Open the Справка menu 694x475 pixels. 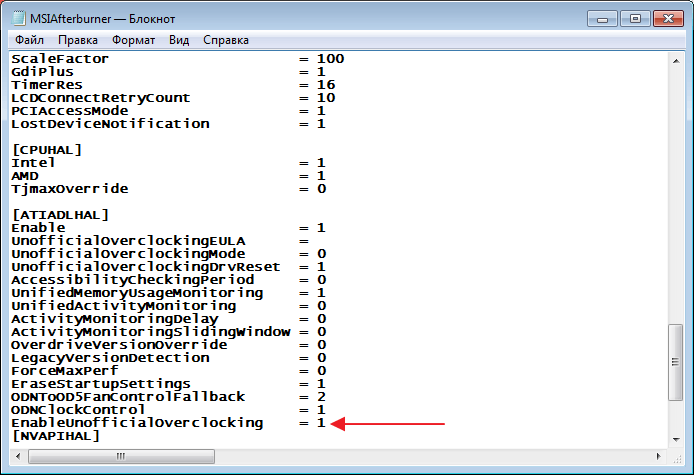pos(226,40)
